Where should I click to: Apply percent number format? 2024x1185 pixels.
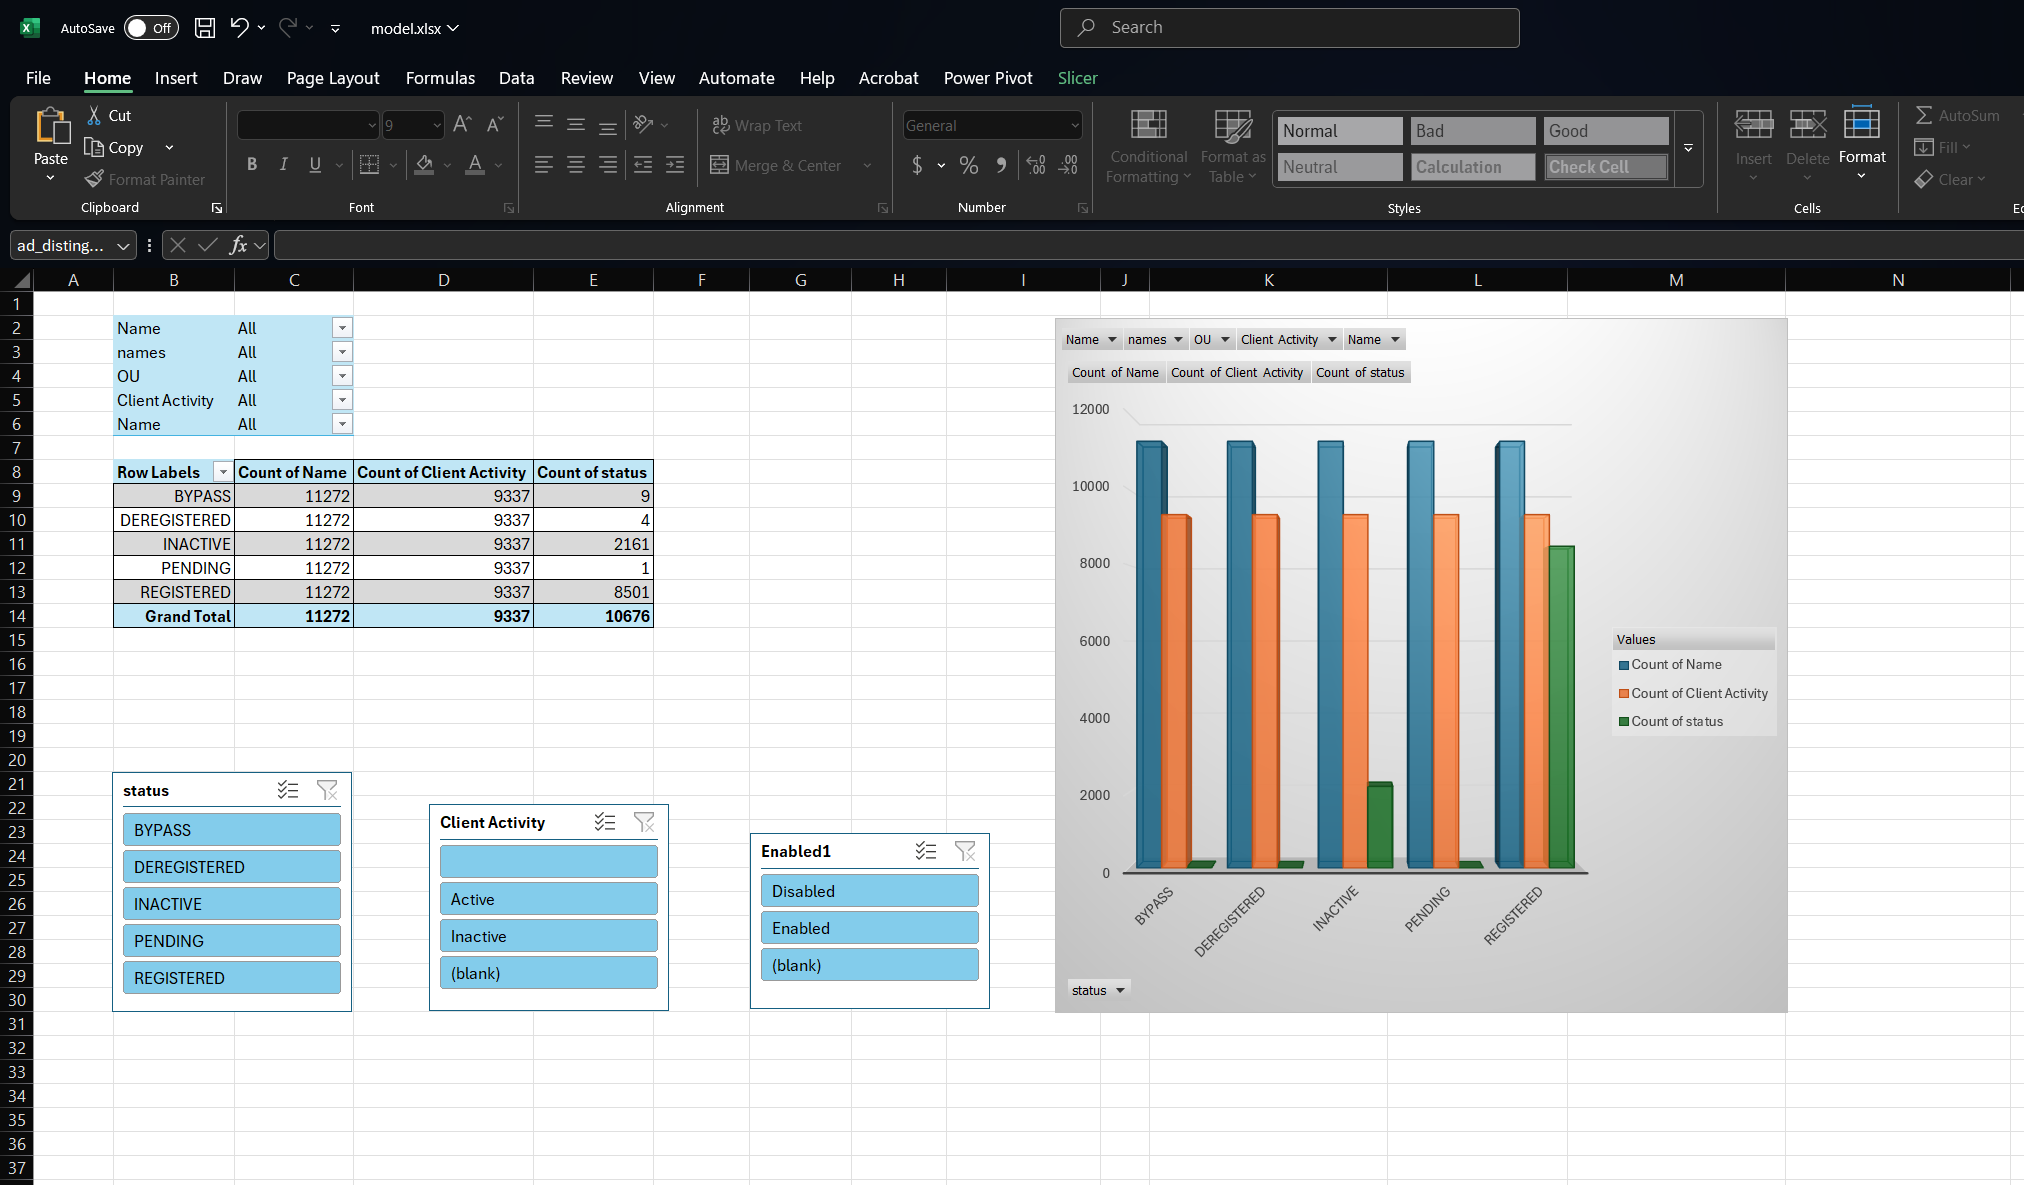(967, 165)
